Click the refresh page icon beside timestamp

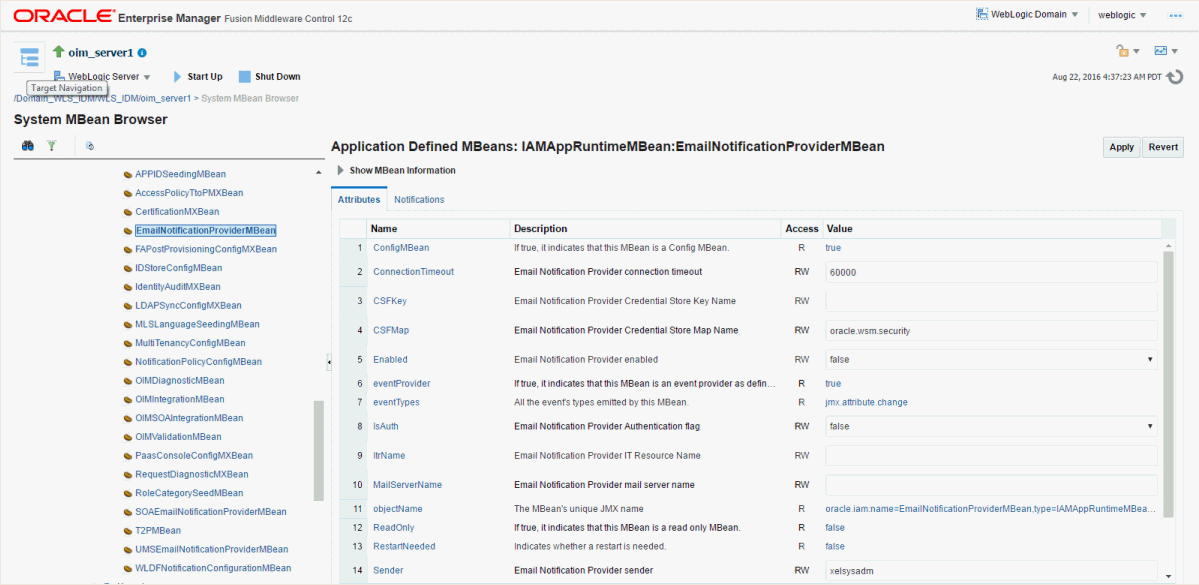(1175, 77)
